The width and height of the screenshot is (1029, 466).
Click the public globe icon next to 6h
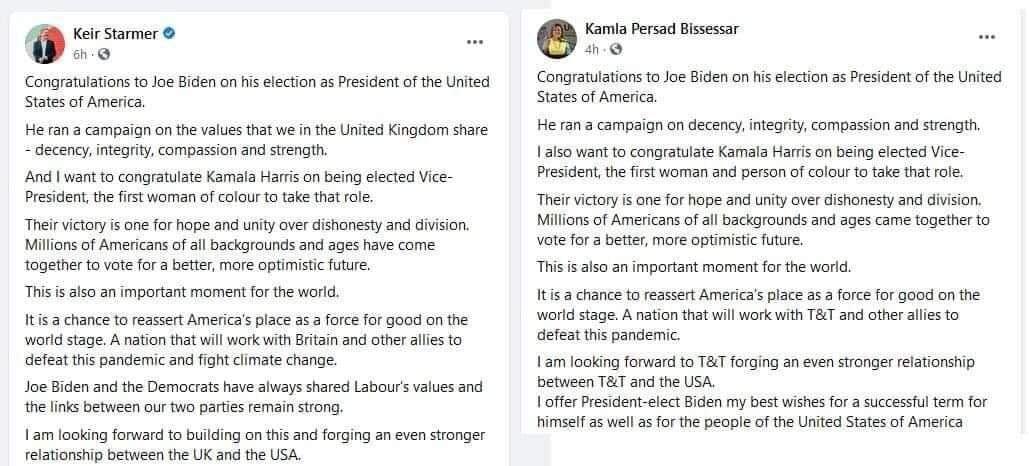[x=104, y=54]
